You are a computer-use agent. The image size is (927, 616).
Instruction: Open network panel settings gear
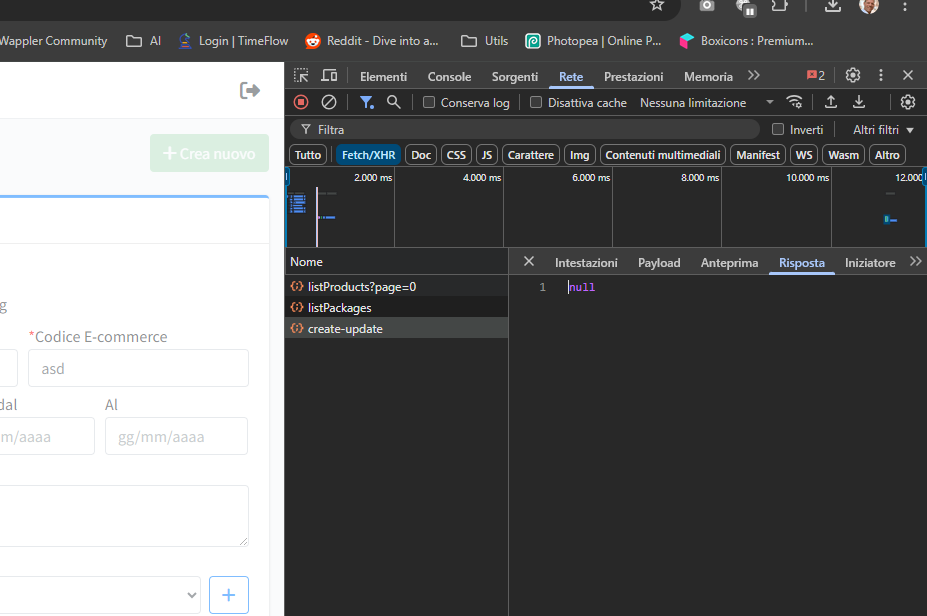[x=907, y=102]
